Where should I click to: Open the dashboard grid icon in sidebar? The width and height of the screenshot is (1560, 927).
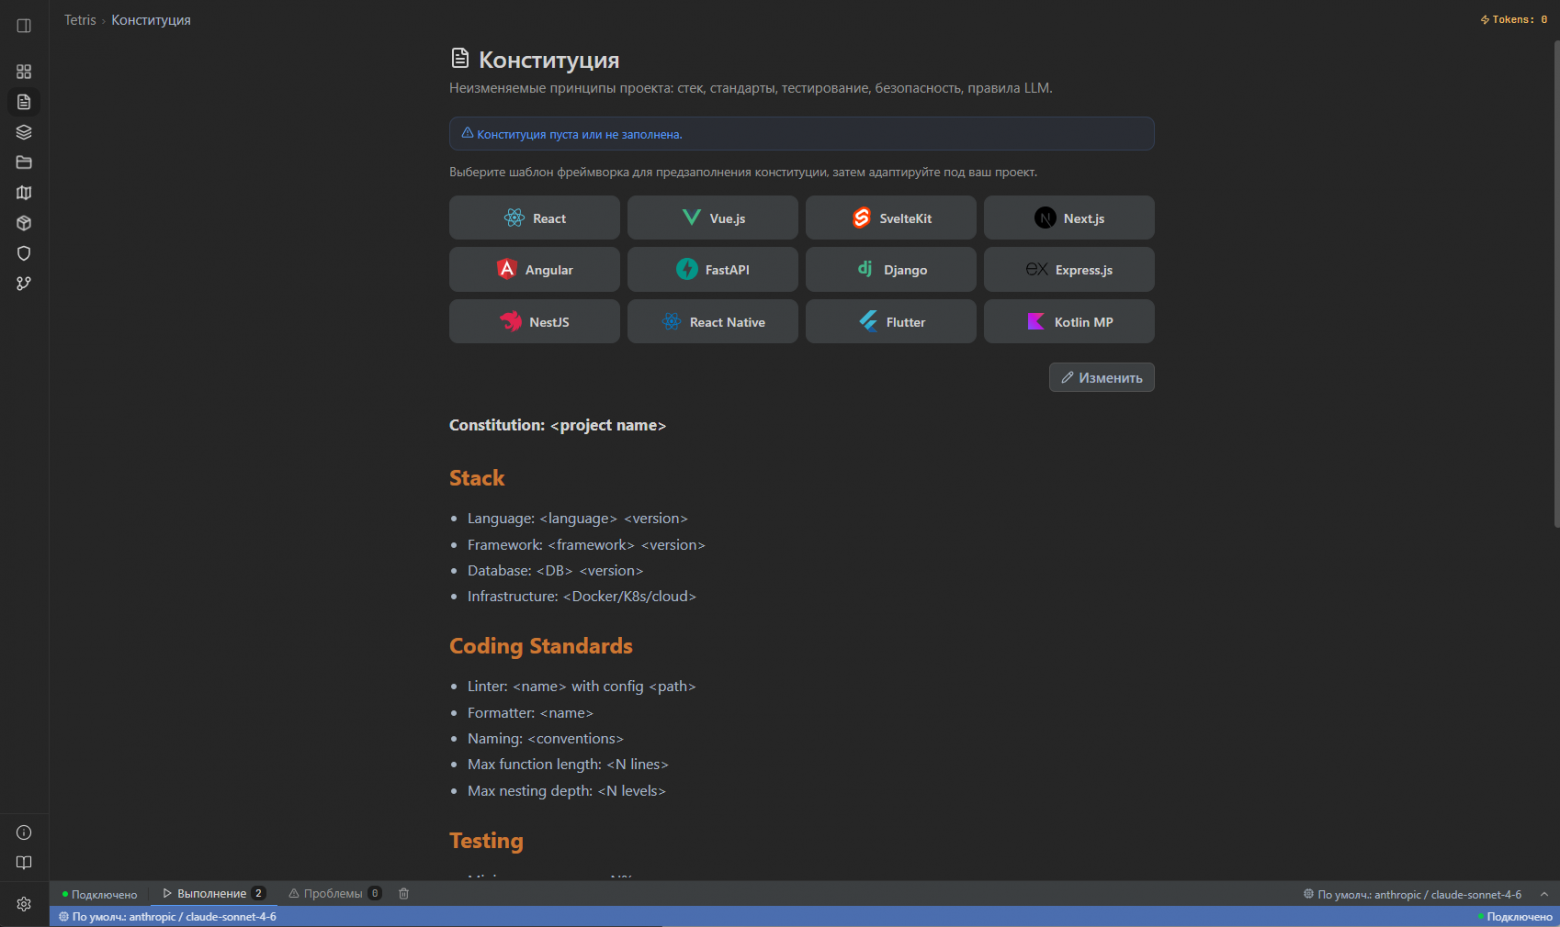pos(24,72)
